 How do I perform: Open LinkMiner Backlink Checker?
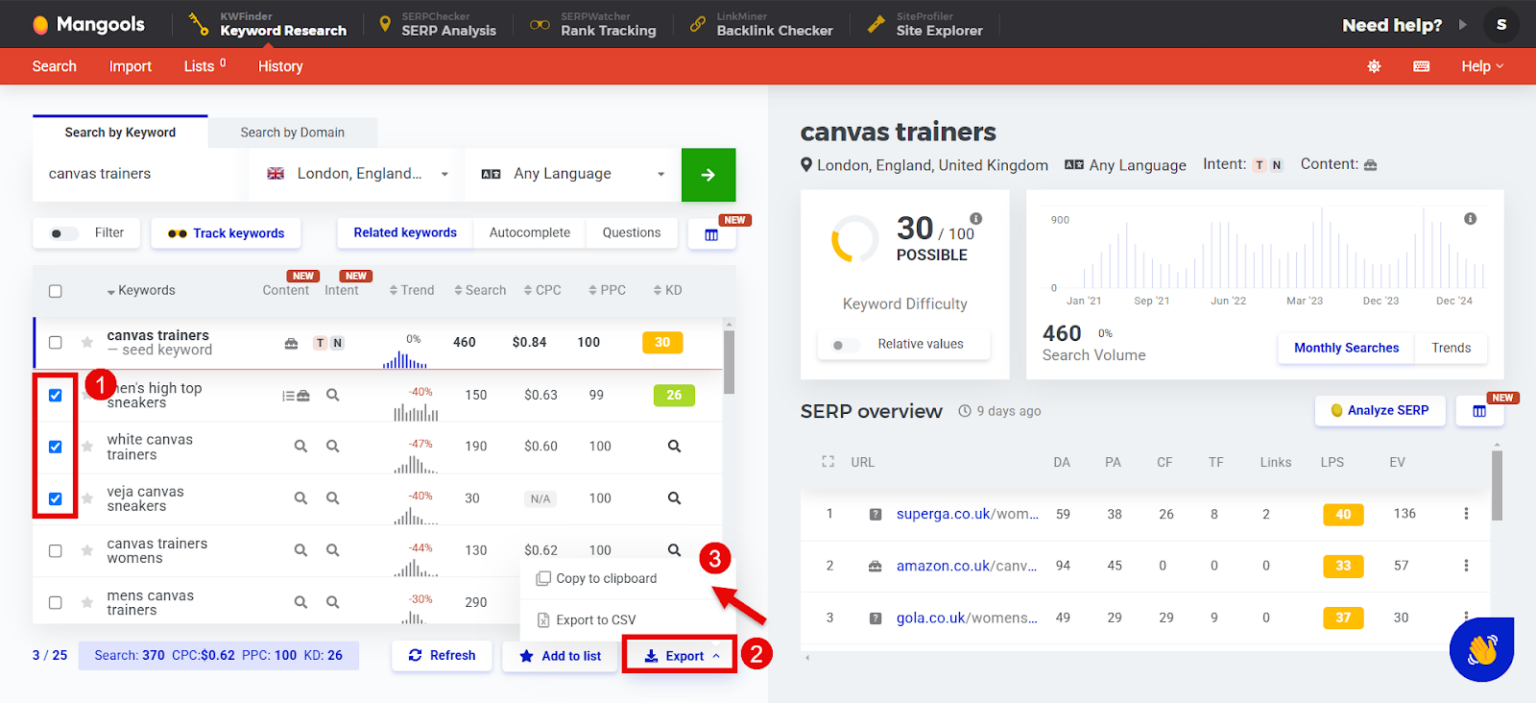pyautogui.click(x=763, y=24)
